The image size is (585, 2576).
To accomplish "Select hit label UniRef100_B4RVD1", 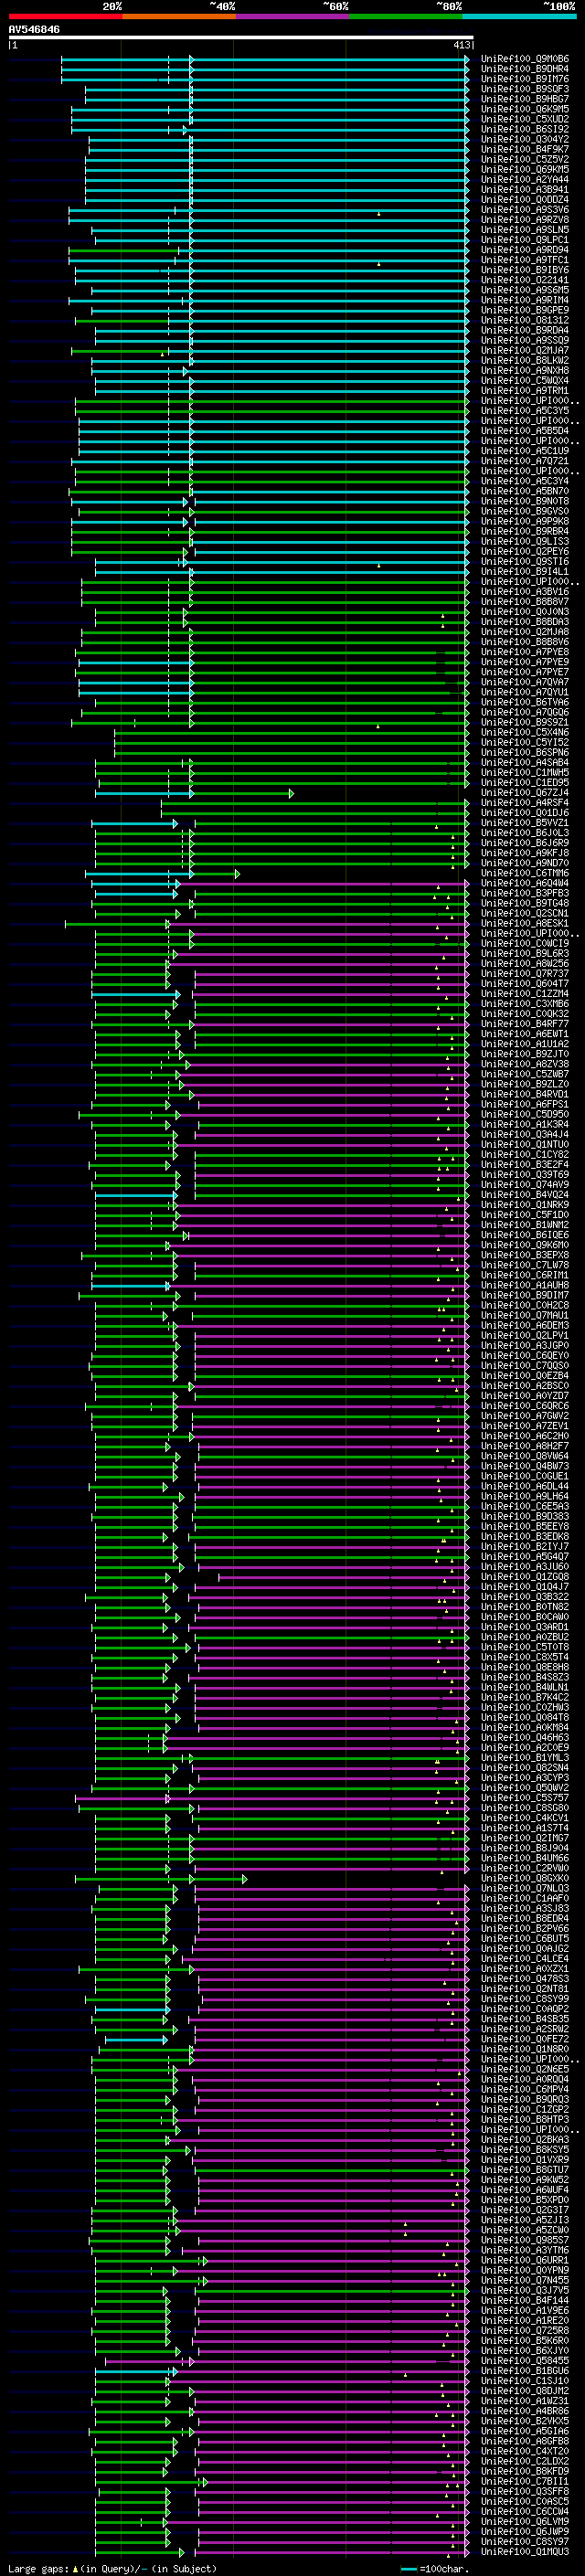I will tap(525, 1094).
